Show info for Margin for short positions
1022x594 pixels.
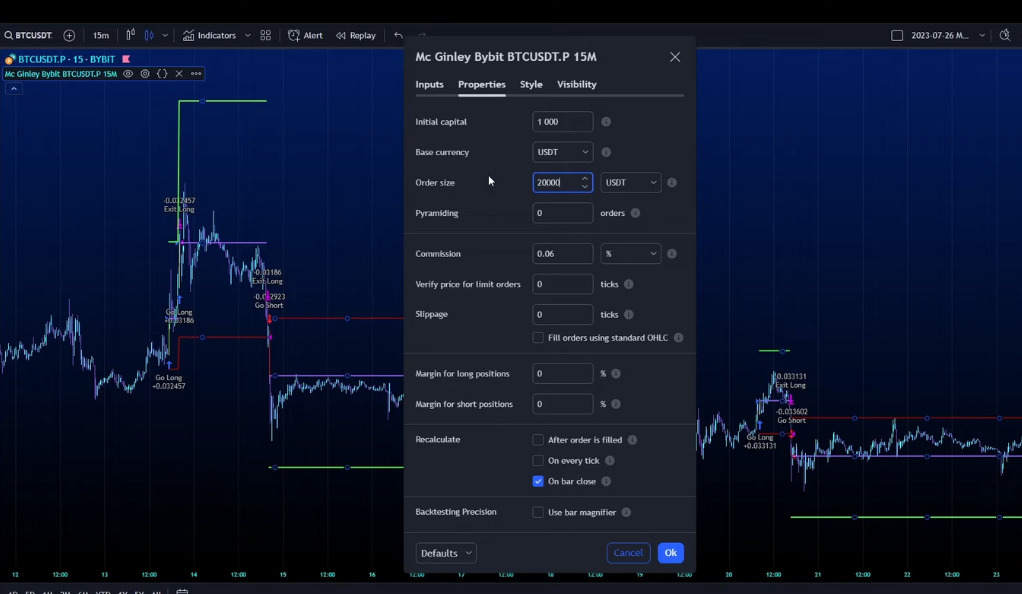click(x=616, y=404)
